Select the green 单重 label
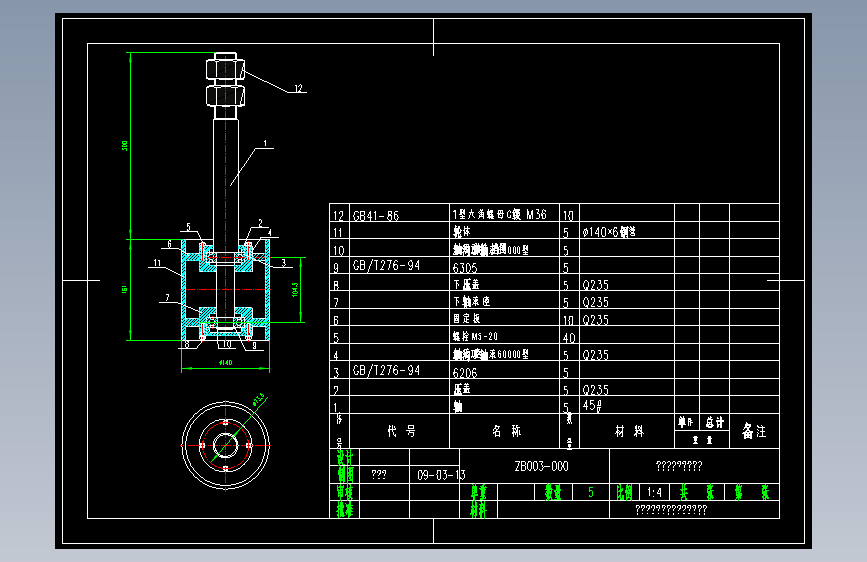This screenshot has width=867, height=562. coord(479,492)
